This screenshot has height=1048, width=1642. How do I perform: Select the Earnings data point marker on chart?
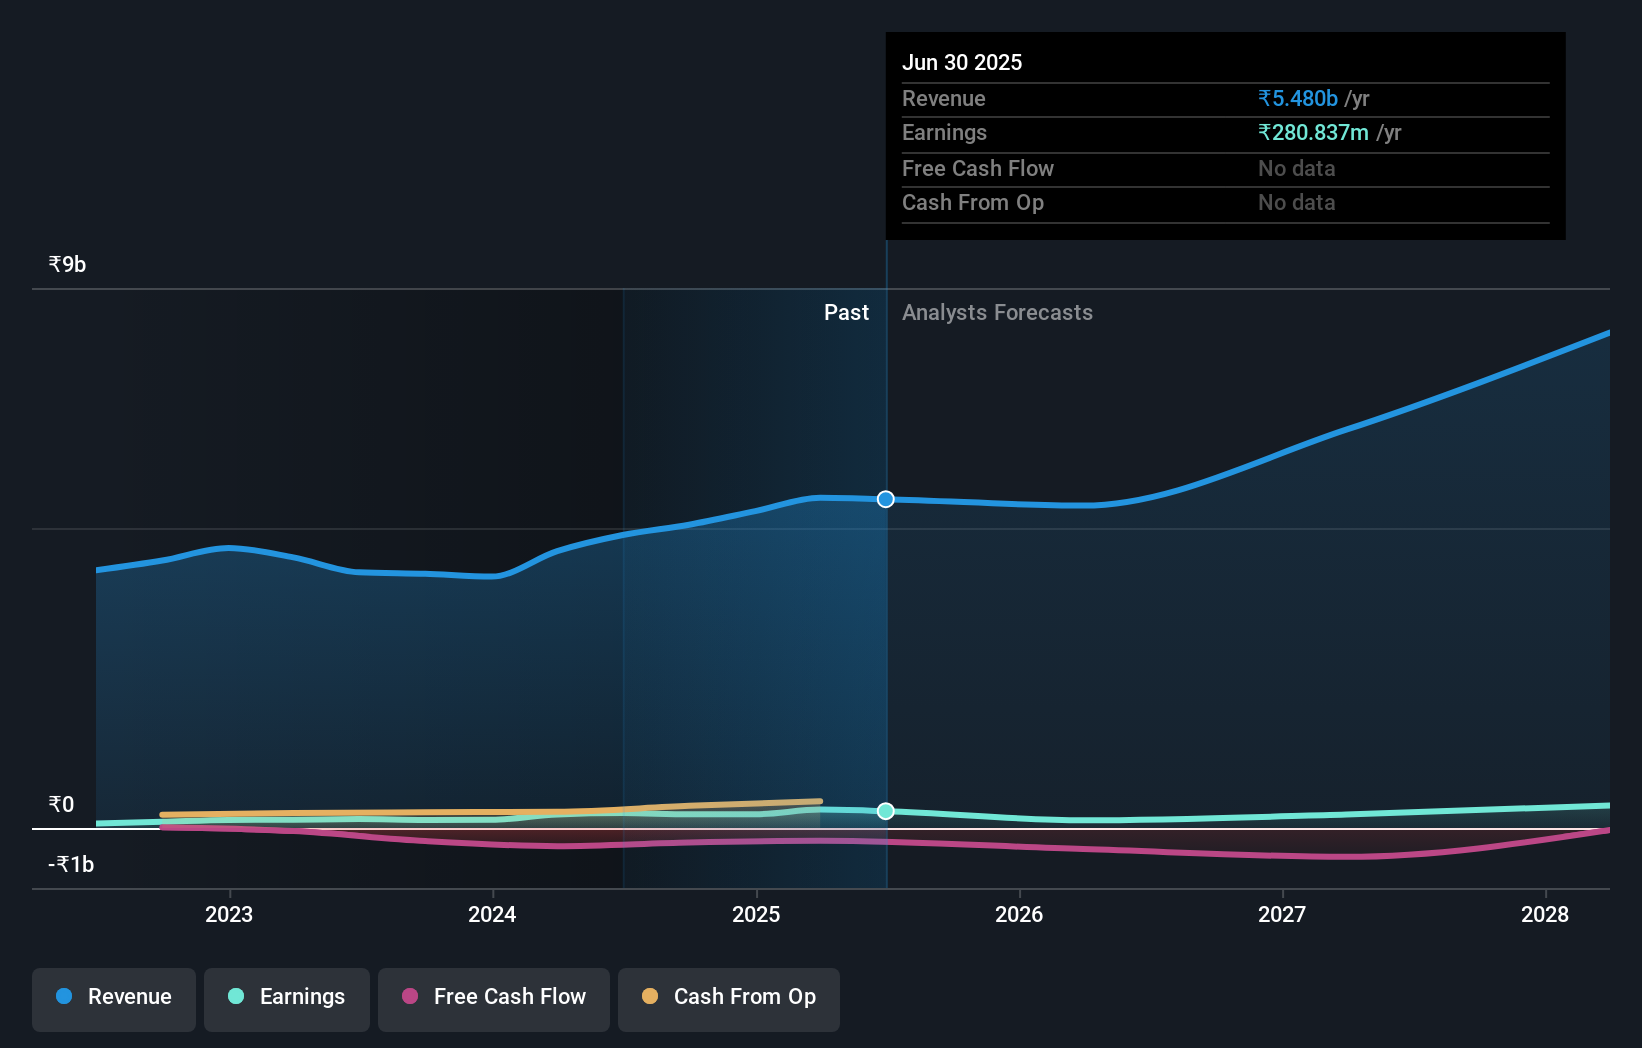click(885, 811)
